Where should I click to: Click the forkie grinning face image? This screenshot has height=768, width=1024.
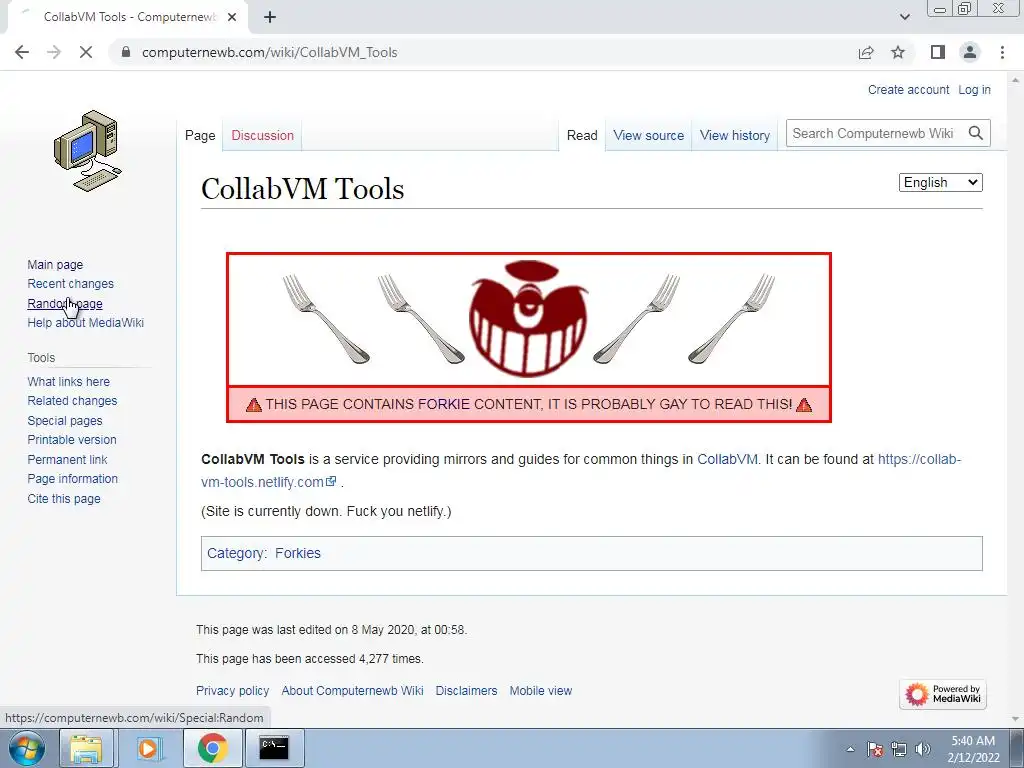(x=528, y=319)
